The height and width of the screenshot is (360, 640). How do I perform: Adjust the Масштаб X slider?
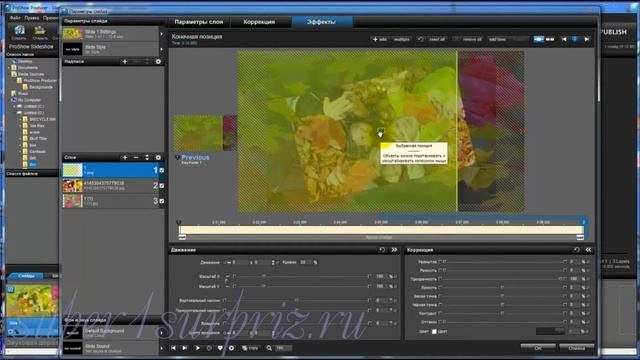[302, 276]
